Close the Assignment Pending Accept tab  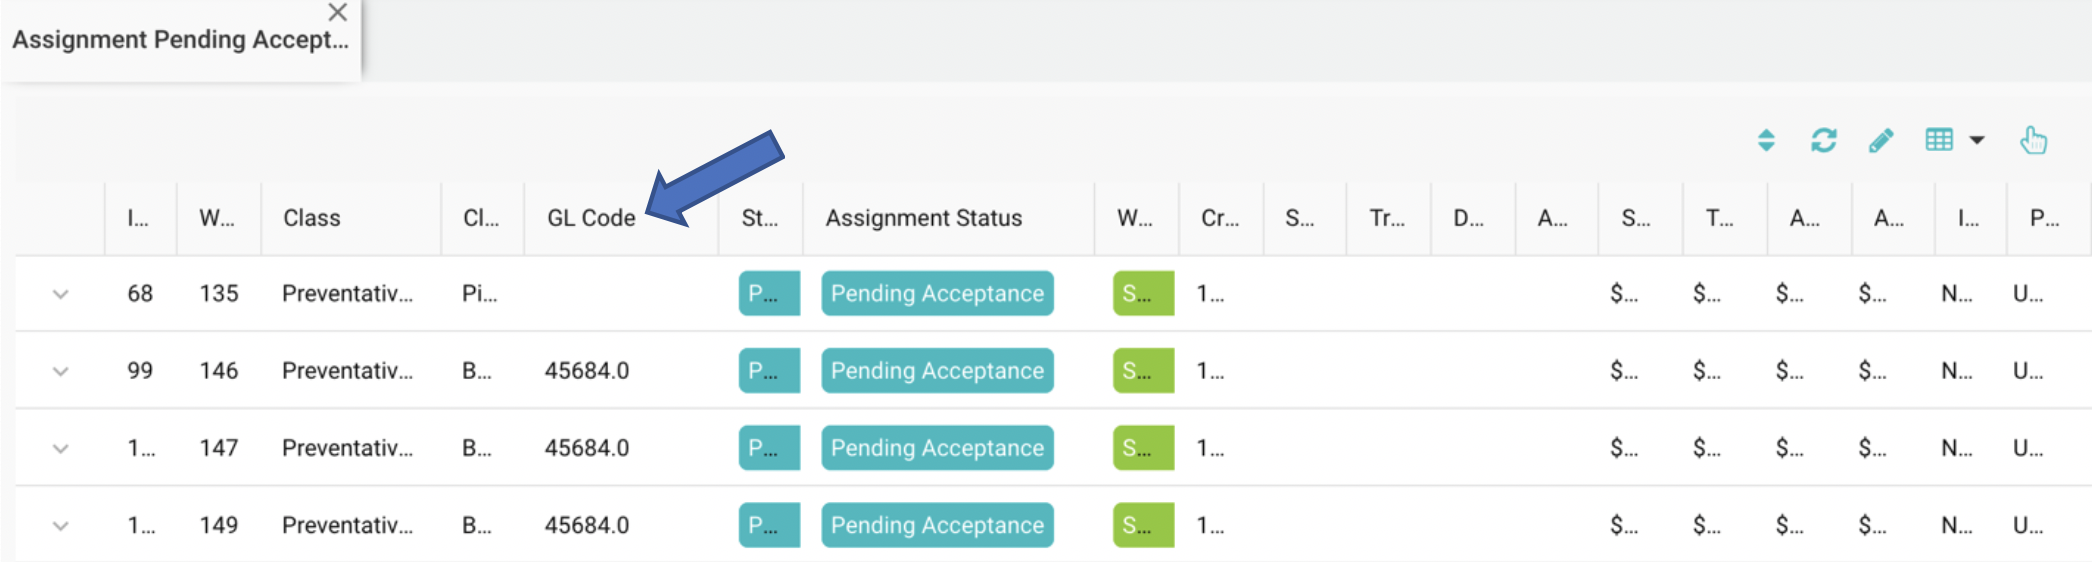tap(338, 12)
